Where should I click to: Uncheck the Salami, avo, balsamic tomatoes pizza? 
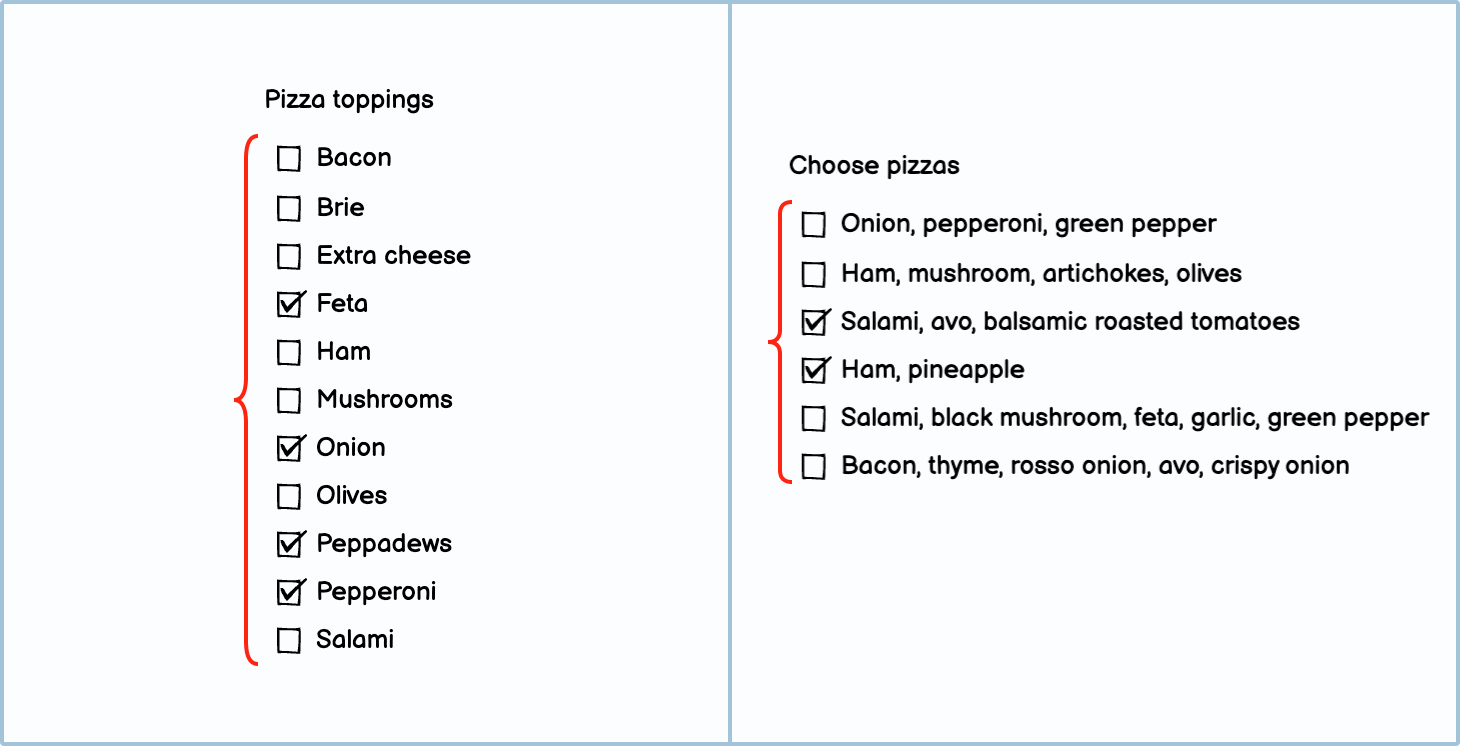(x=814, y=323)
